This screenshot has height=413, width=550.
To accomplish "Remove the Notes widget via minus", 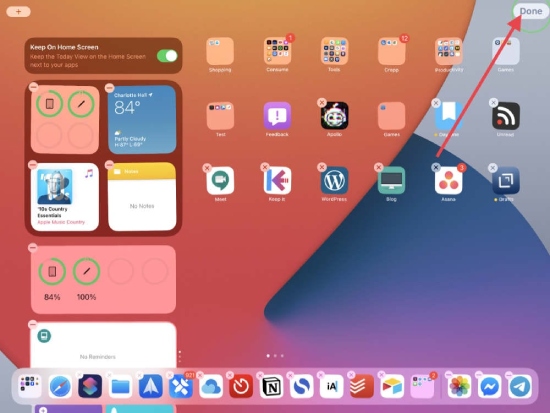I will coord(109,164).
